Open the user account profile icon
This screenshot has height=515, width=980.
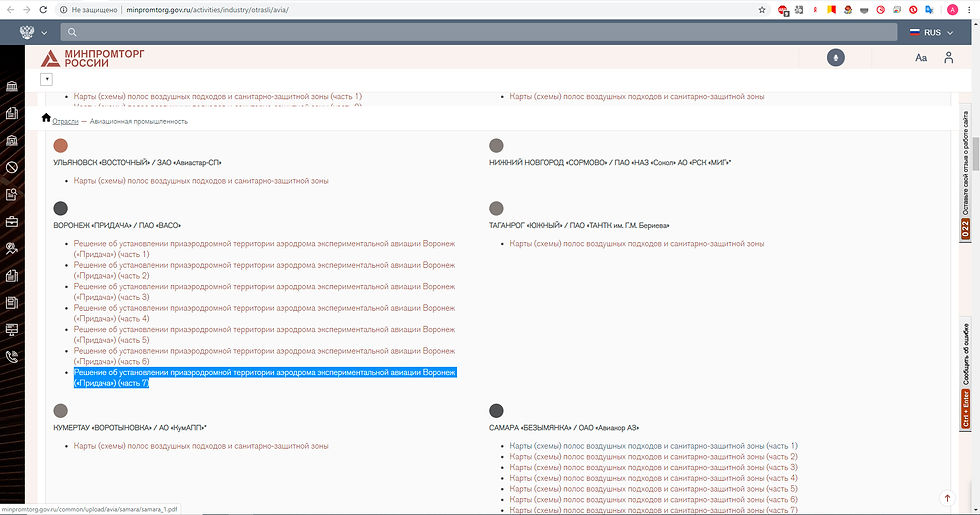(x=948, y=58)
